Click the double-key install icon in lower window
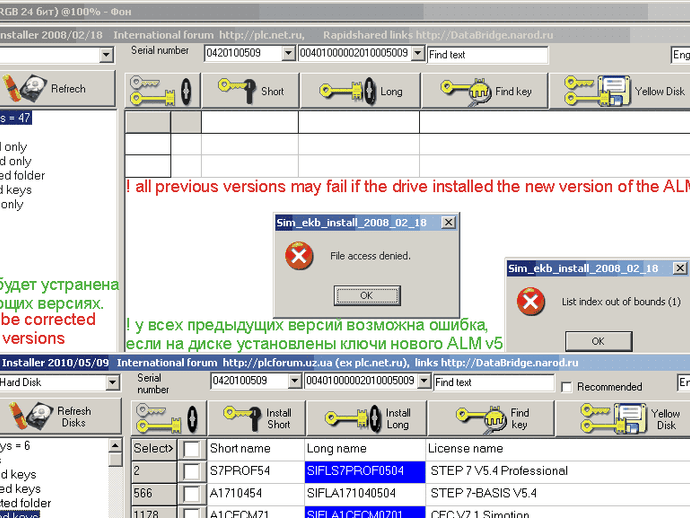 169,419
